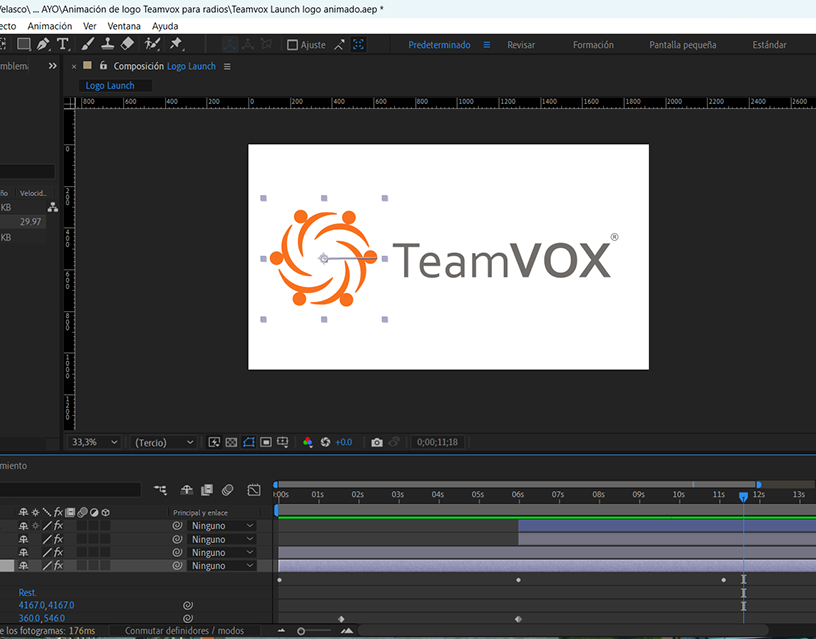Open the (Tercio) resolution dropdown
Viewport: 816px width, 639px height.
click(164, 442)
